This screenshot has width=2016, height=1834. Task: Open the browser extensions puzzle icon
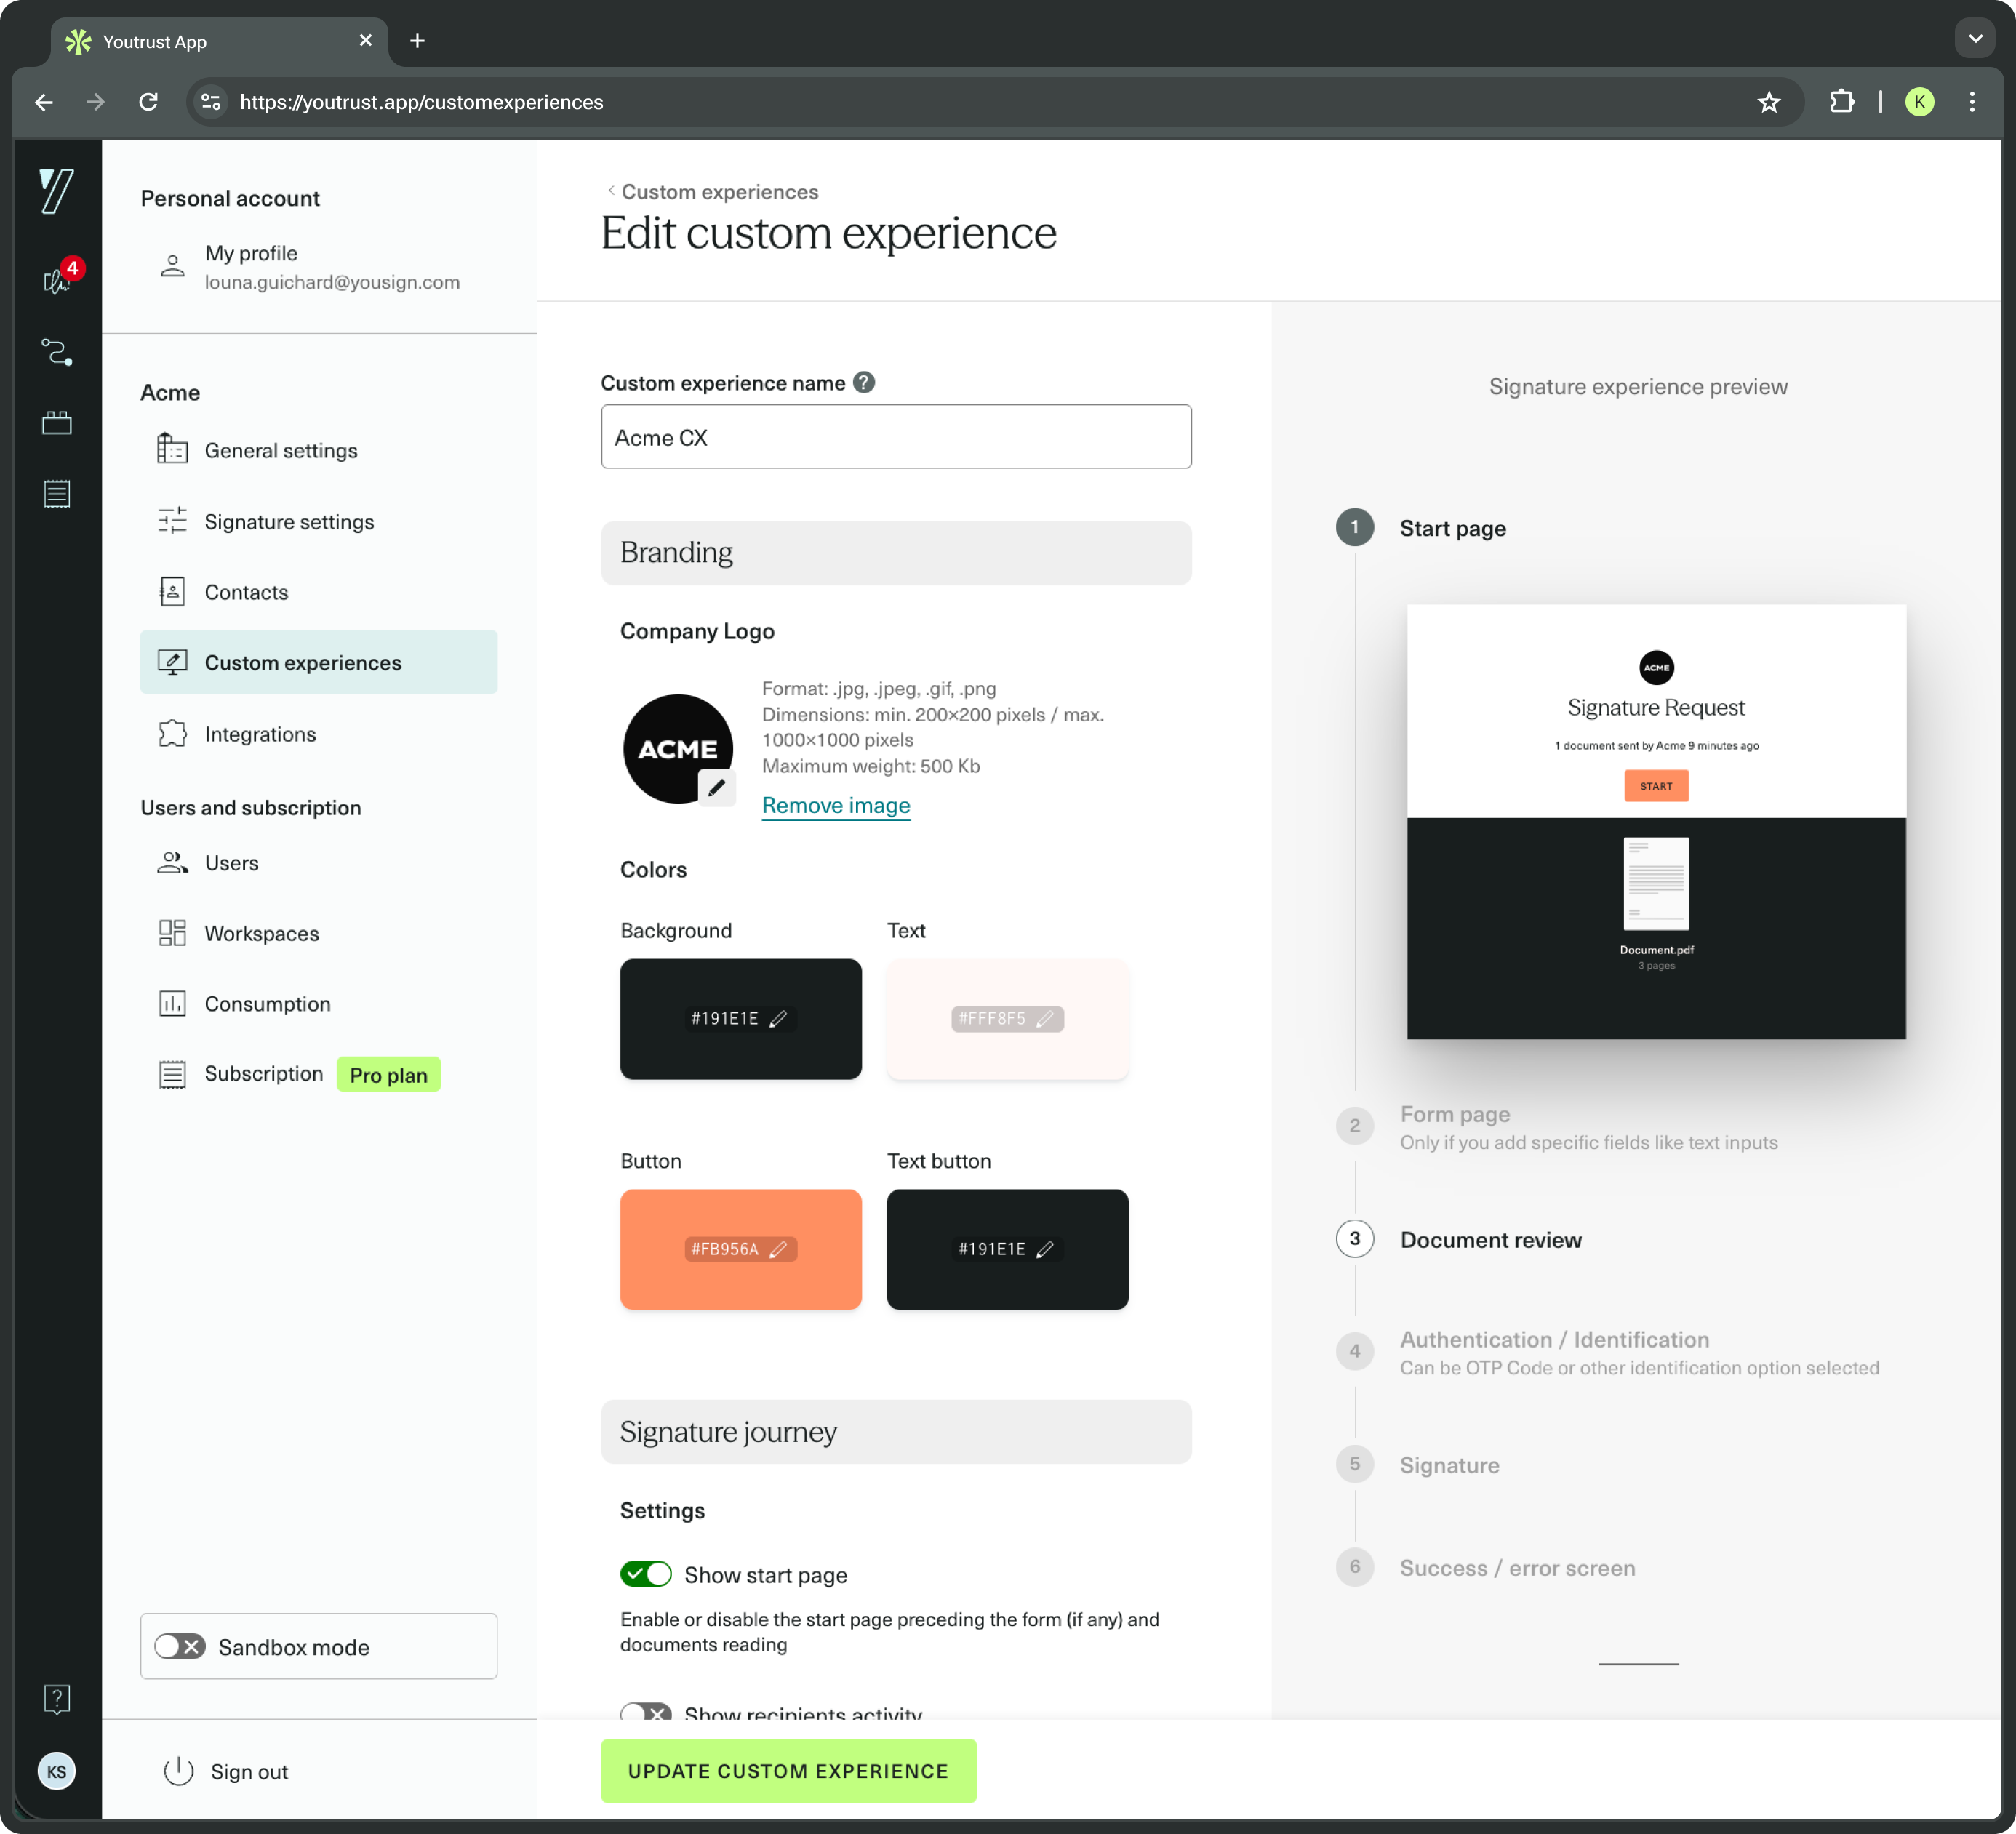click(x=1841, y=102)
